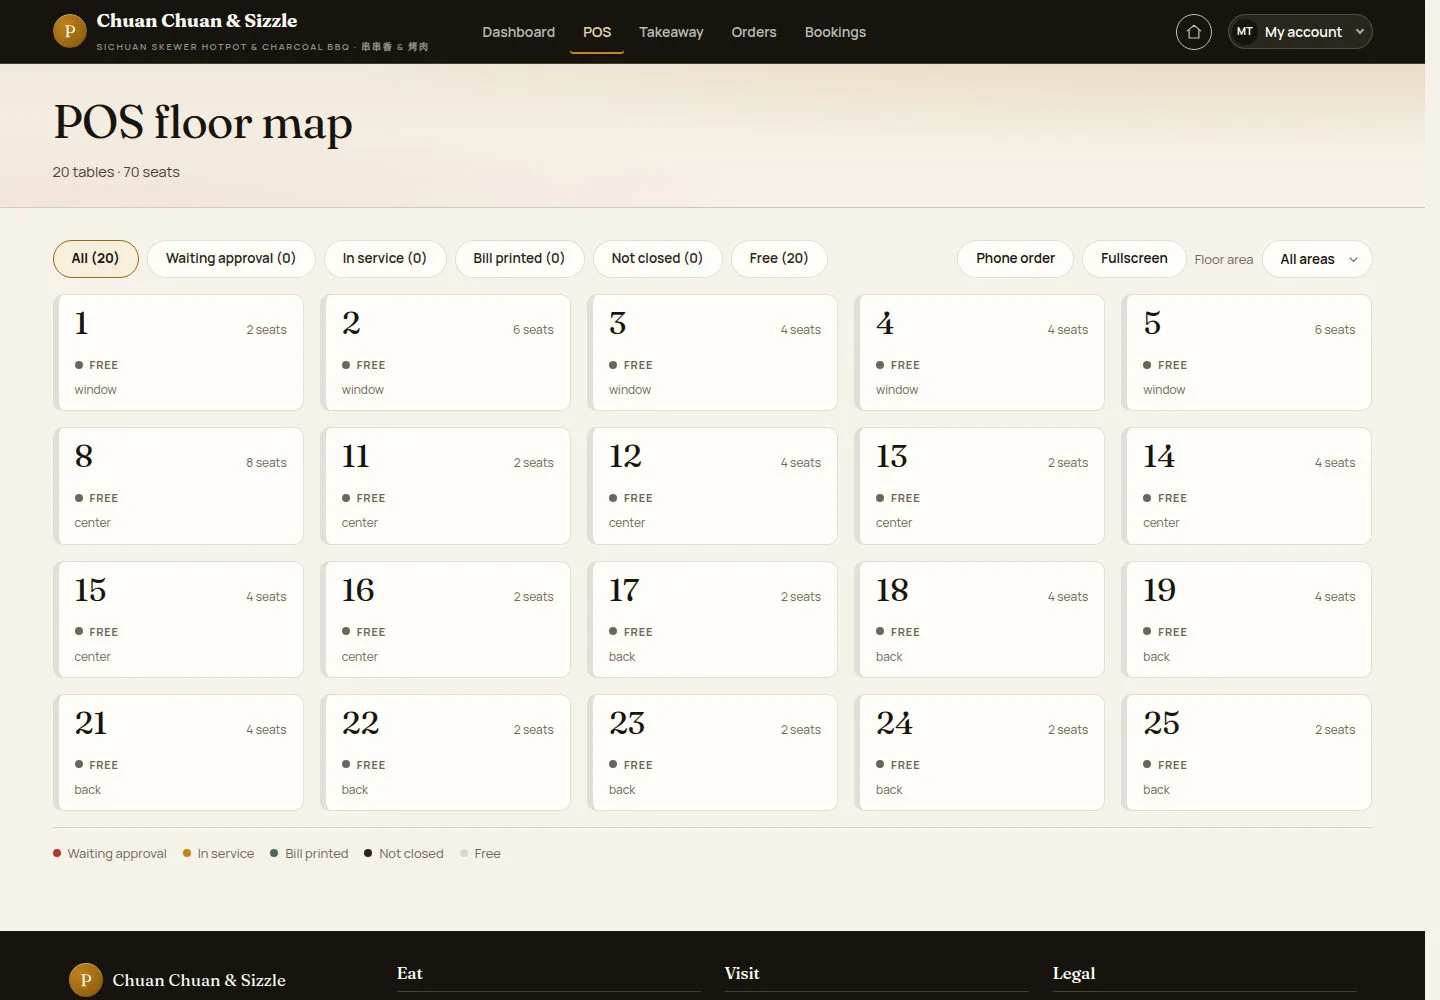The image size is (1440, 1000).
Task: Click the gold P logo badge in header
Action: 69,31
